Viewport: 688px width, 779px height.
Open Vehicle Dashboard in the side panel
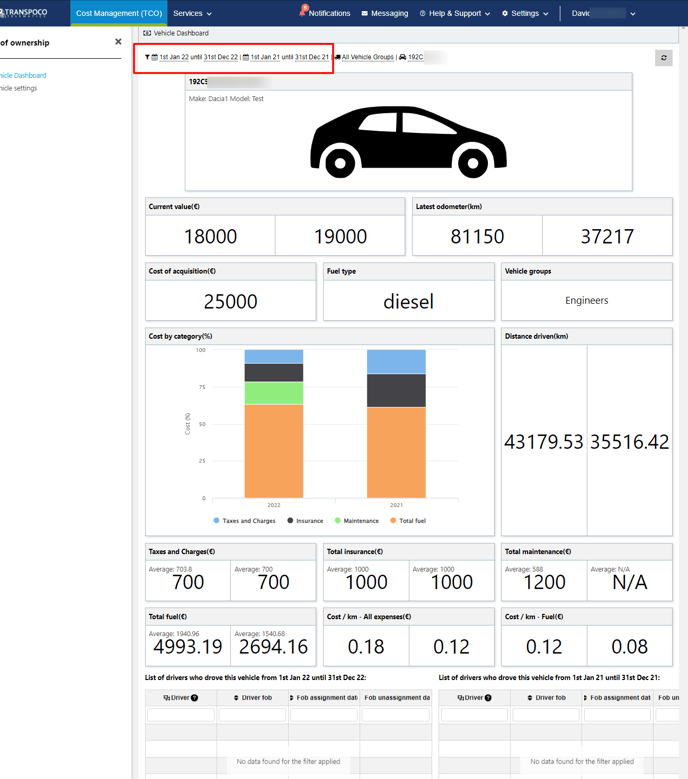pyautogui.click(x=23, y=76)
